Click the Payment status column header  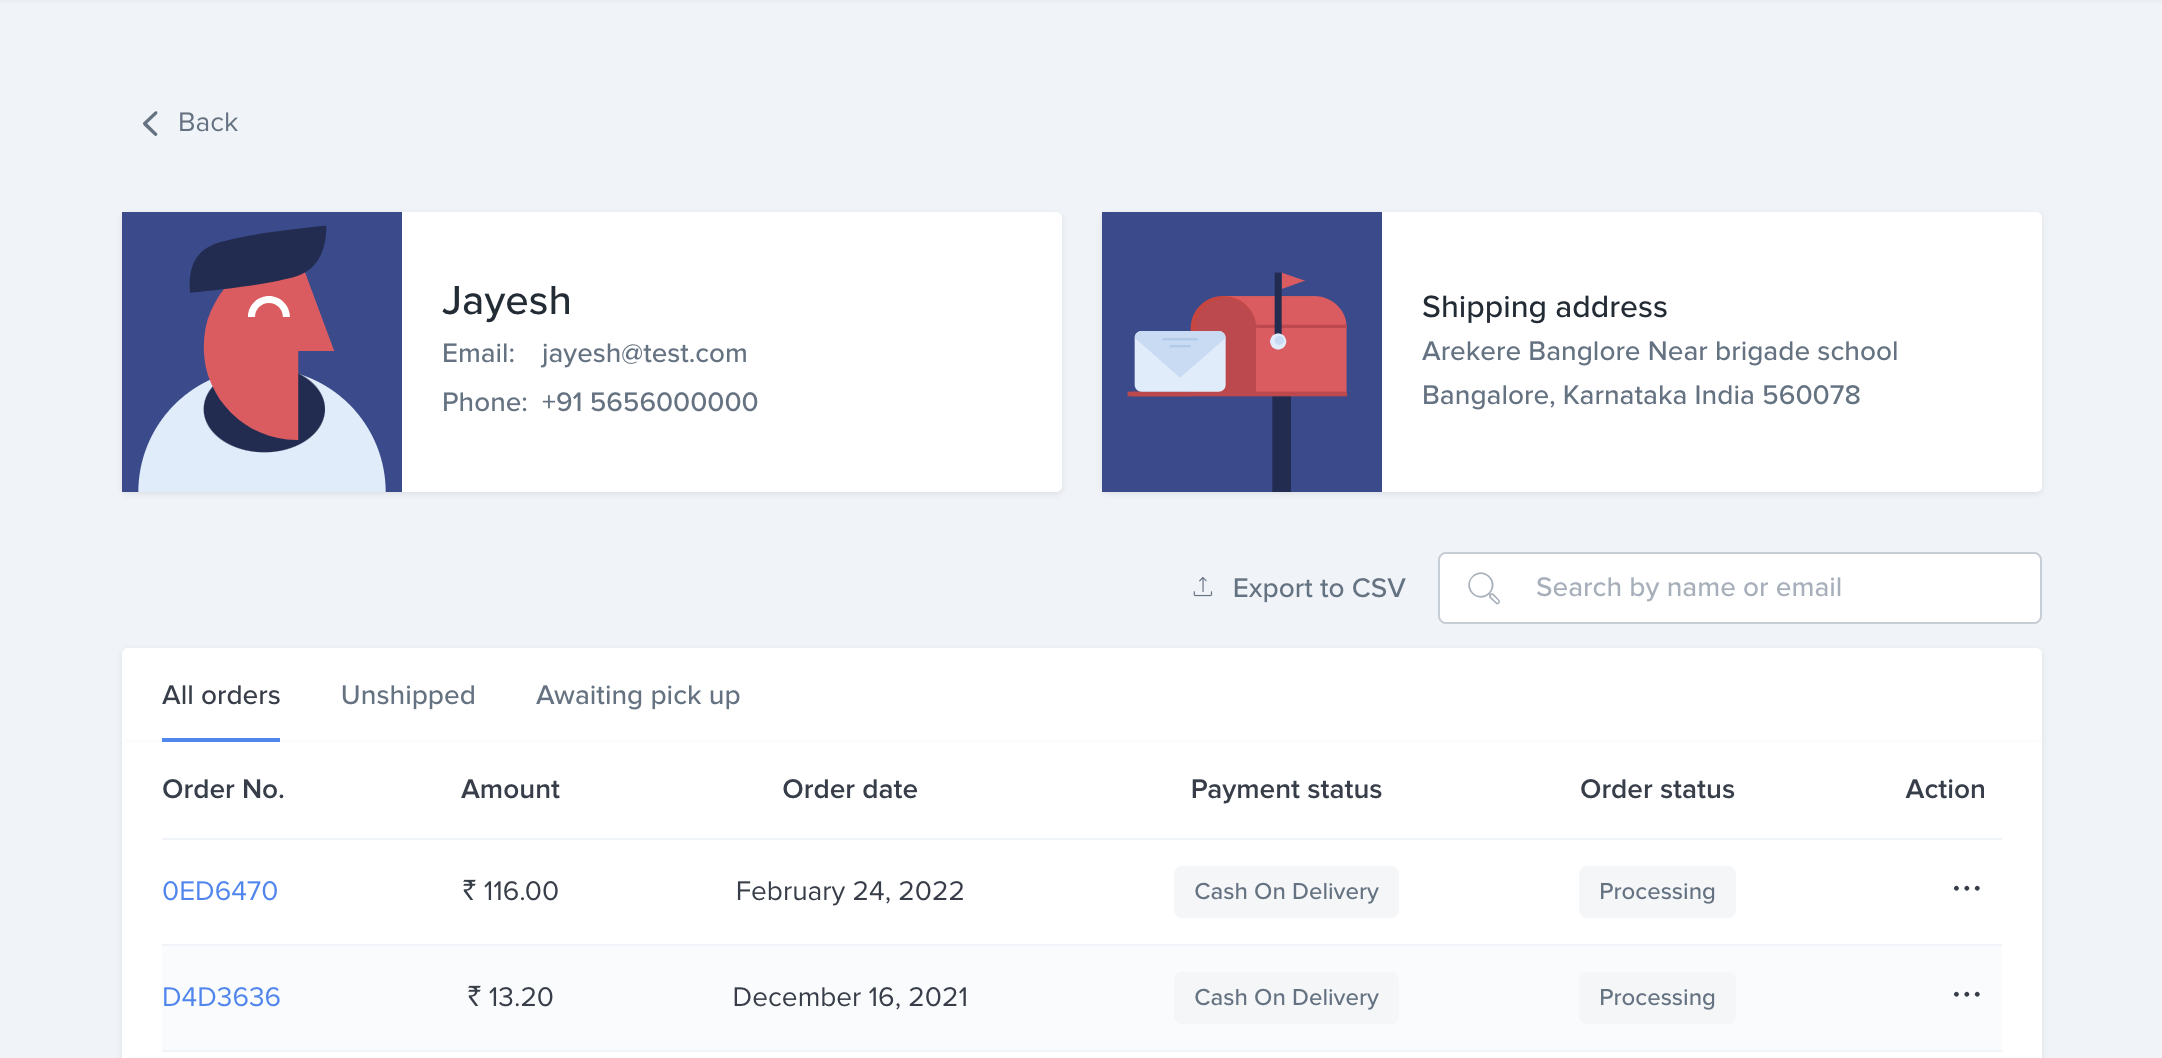pos(1286,789)
